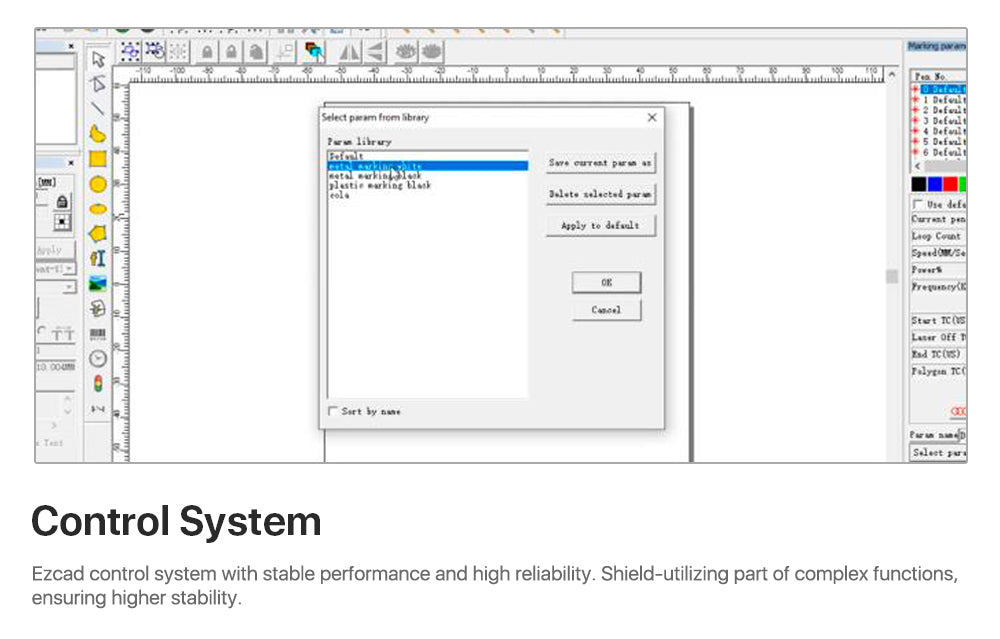Toggle the aspect ratio lock in left panel
The image size is (1000, 639).
(x=62, y=202)
